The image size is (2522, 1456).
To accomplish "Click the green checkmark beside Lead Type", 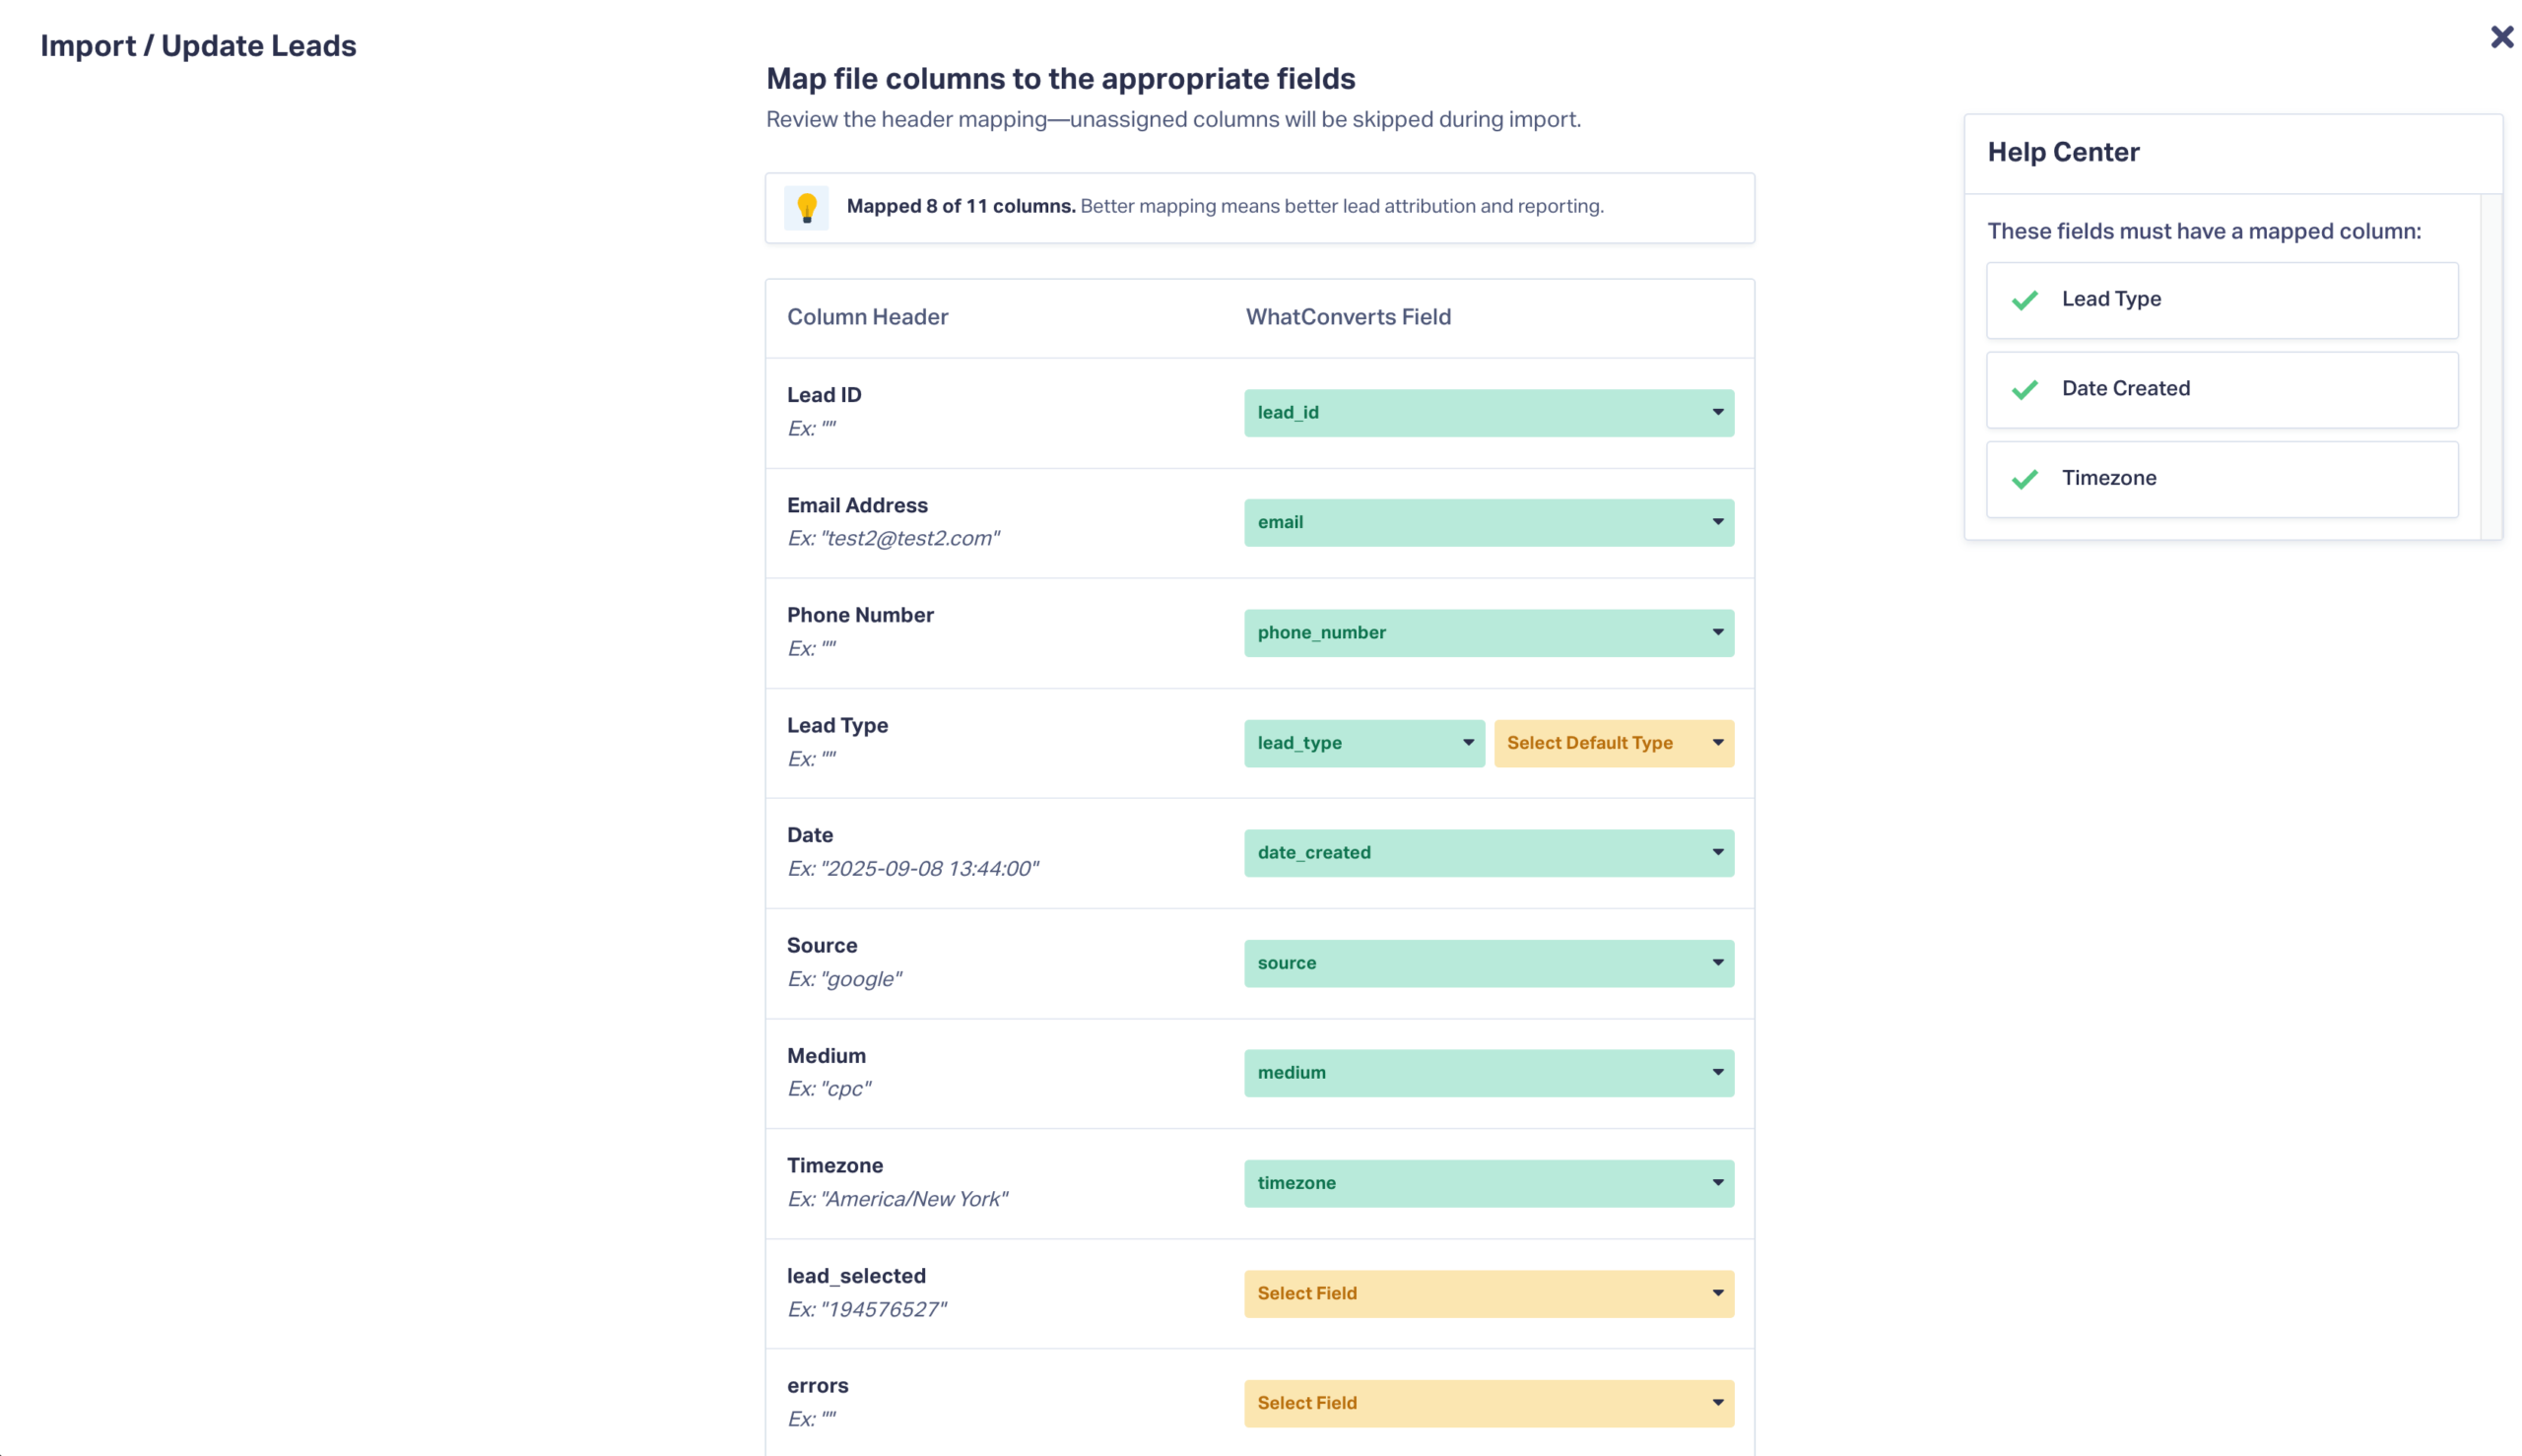I will [2024, 300].
